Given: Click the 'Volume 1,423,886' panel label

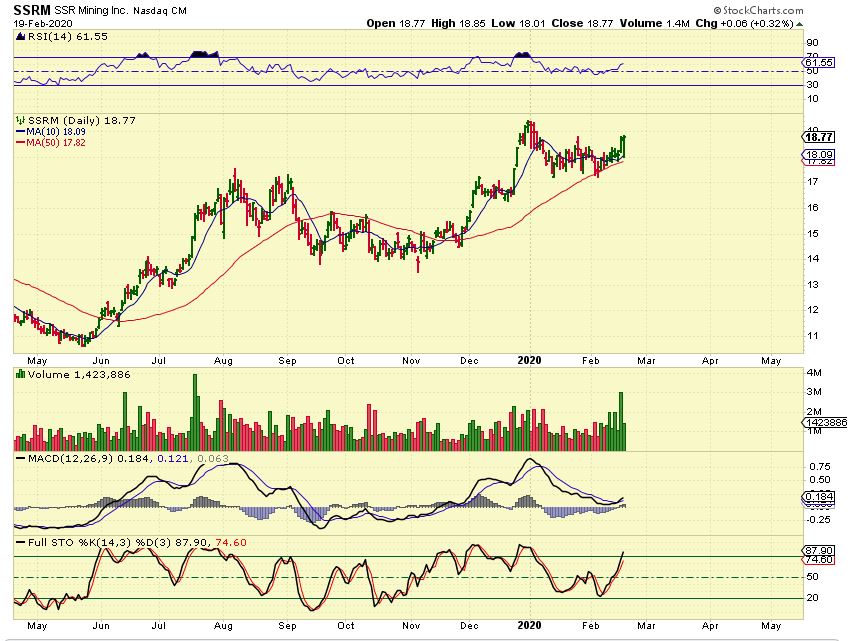Looking at the screenshot, I should pos(79,374).
